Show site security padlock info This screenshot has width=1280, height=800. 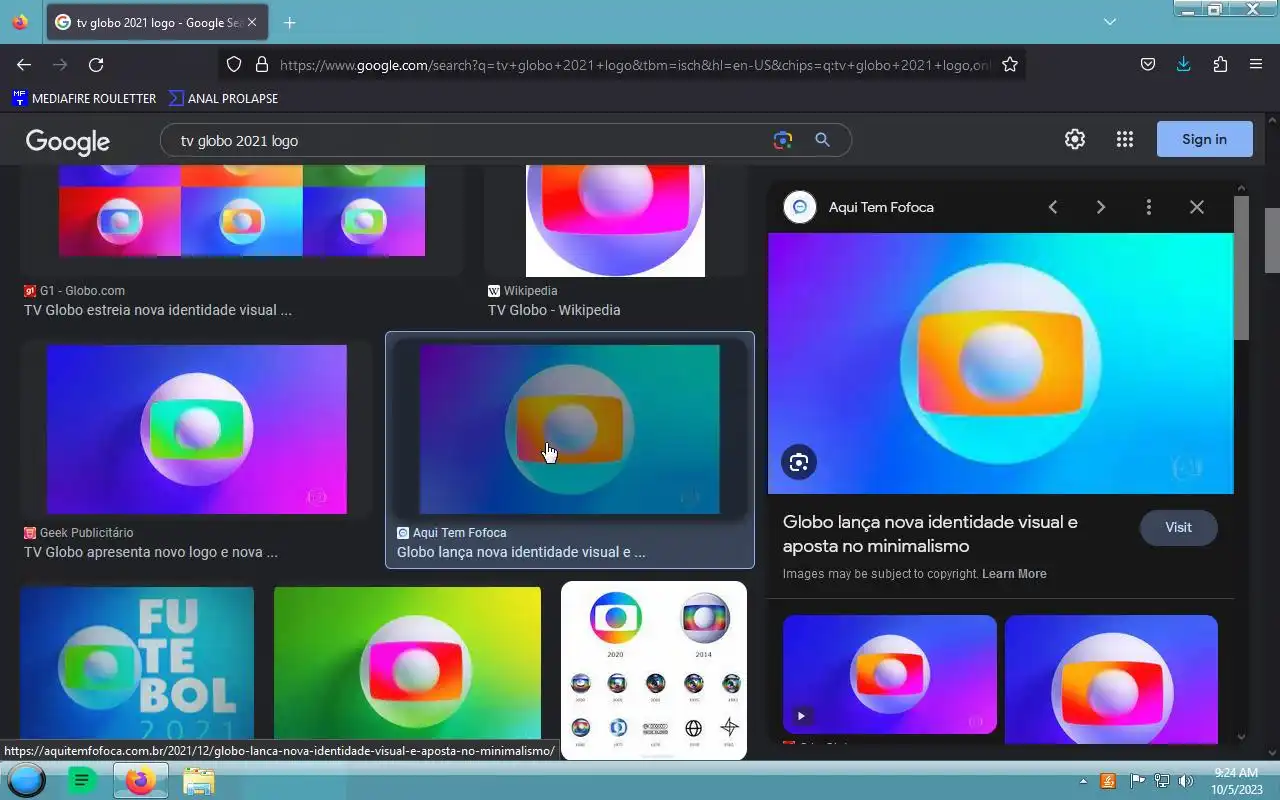point(262,65)
